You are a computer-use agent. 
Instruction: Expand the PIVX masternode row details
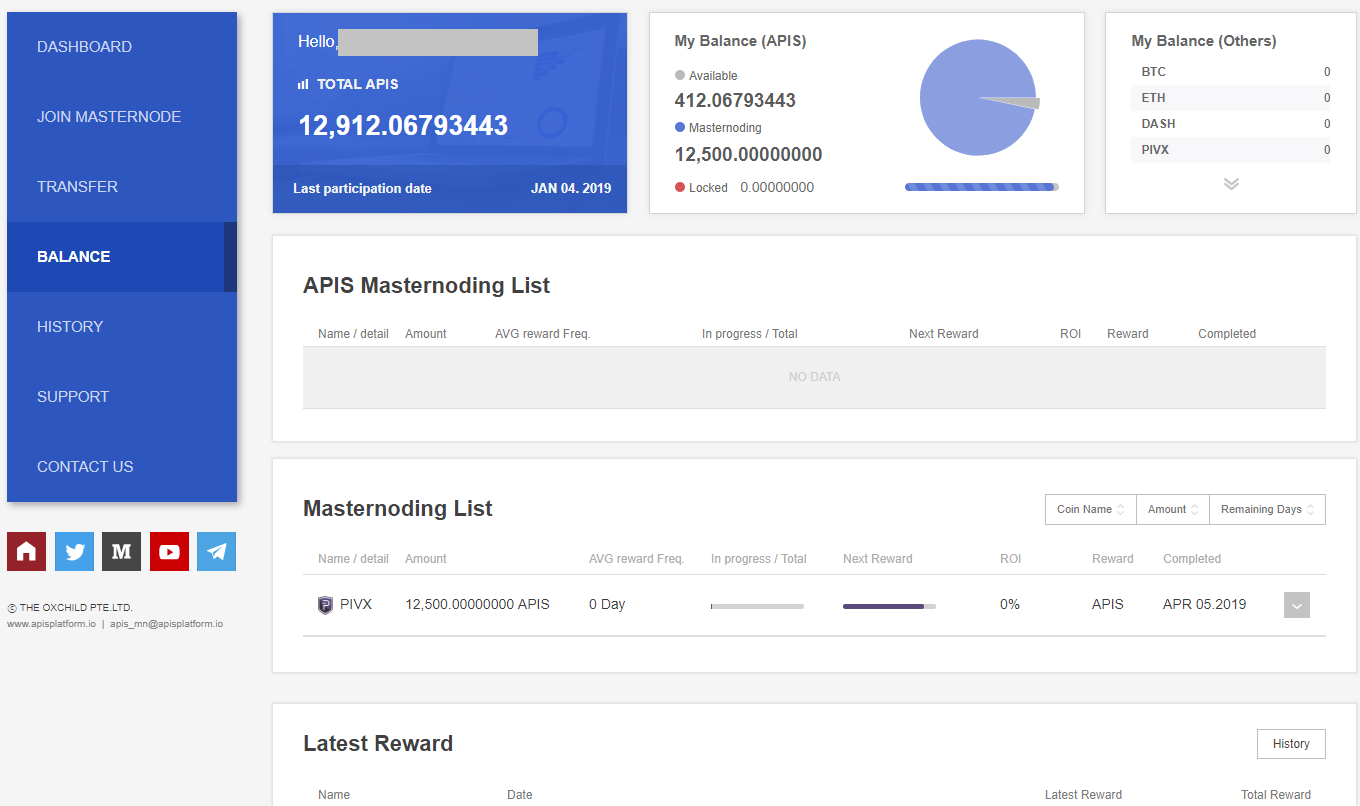[1297, 605]
